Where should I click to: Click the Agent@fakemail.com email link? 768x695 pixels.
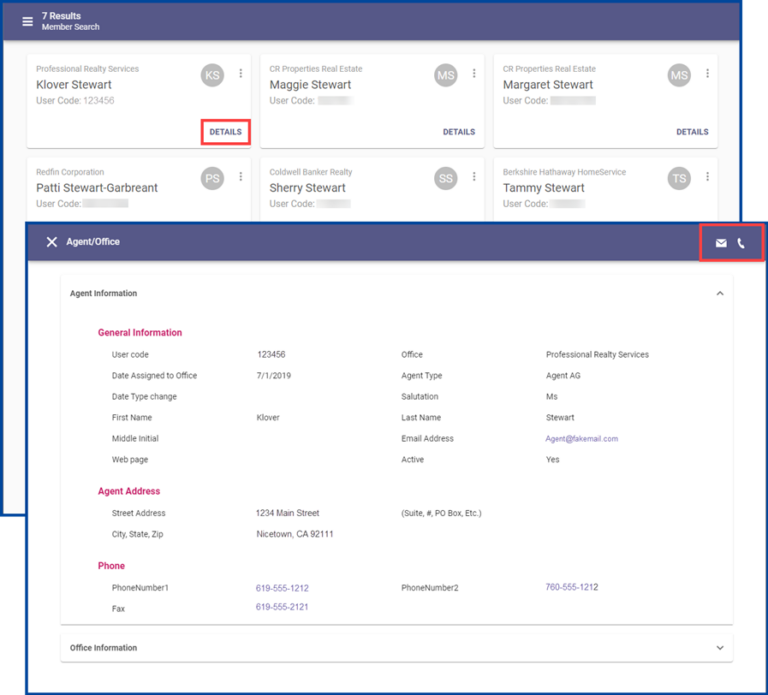(582, 439)
